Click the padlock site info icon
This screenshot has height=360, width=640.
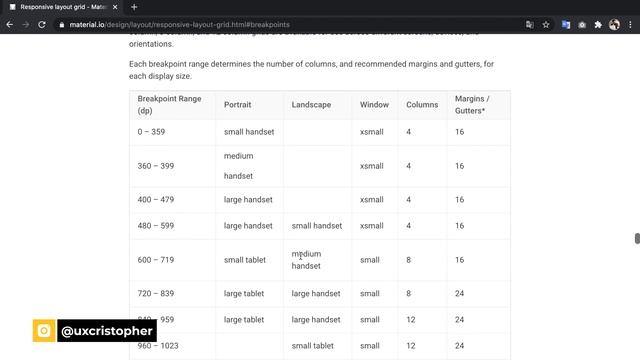62,25
